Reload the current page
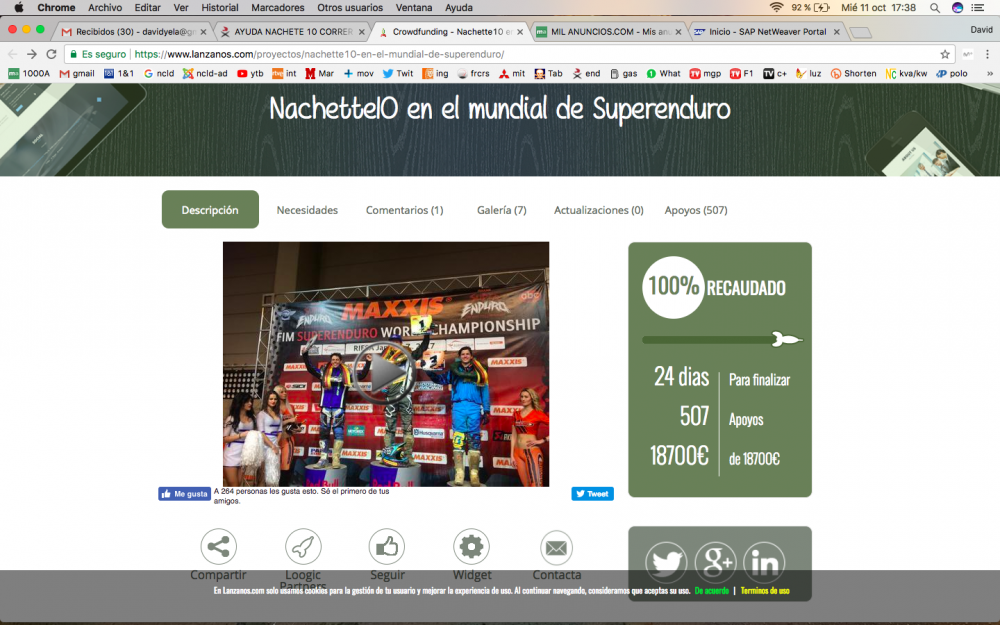Viewport: 1000px width, 625px height. pos(52,54)
